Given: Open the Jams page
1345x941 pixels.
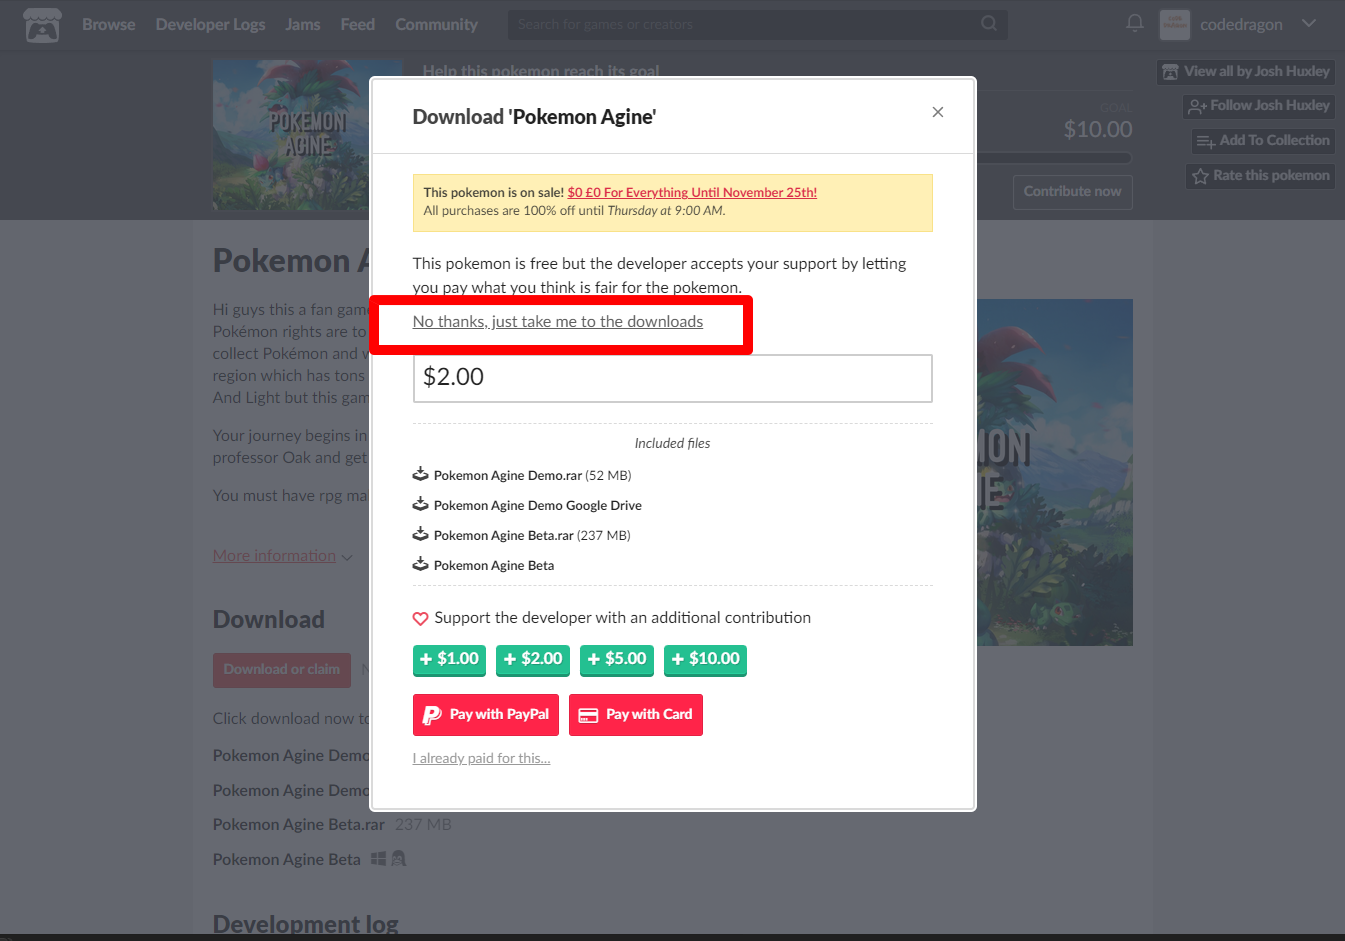Looking at the screenshot, I should 303,24.
